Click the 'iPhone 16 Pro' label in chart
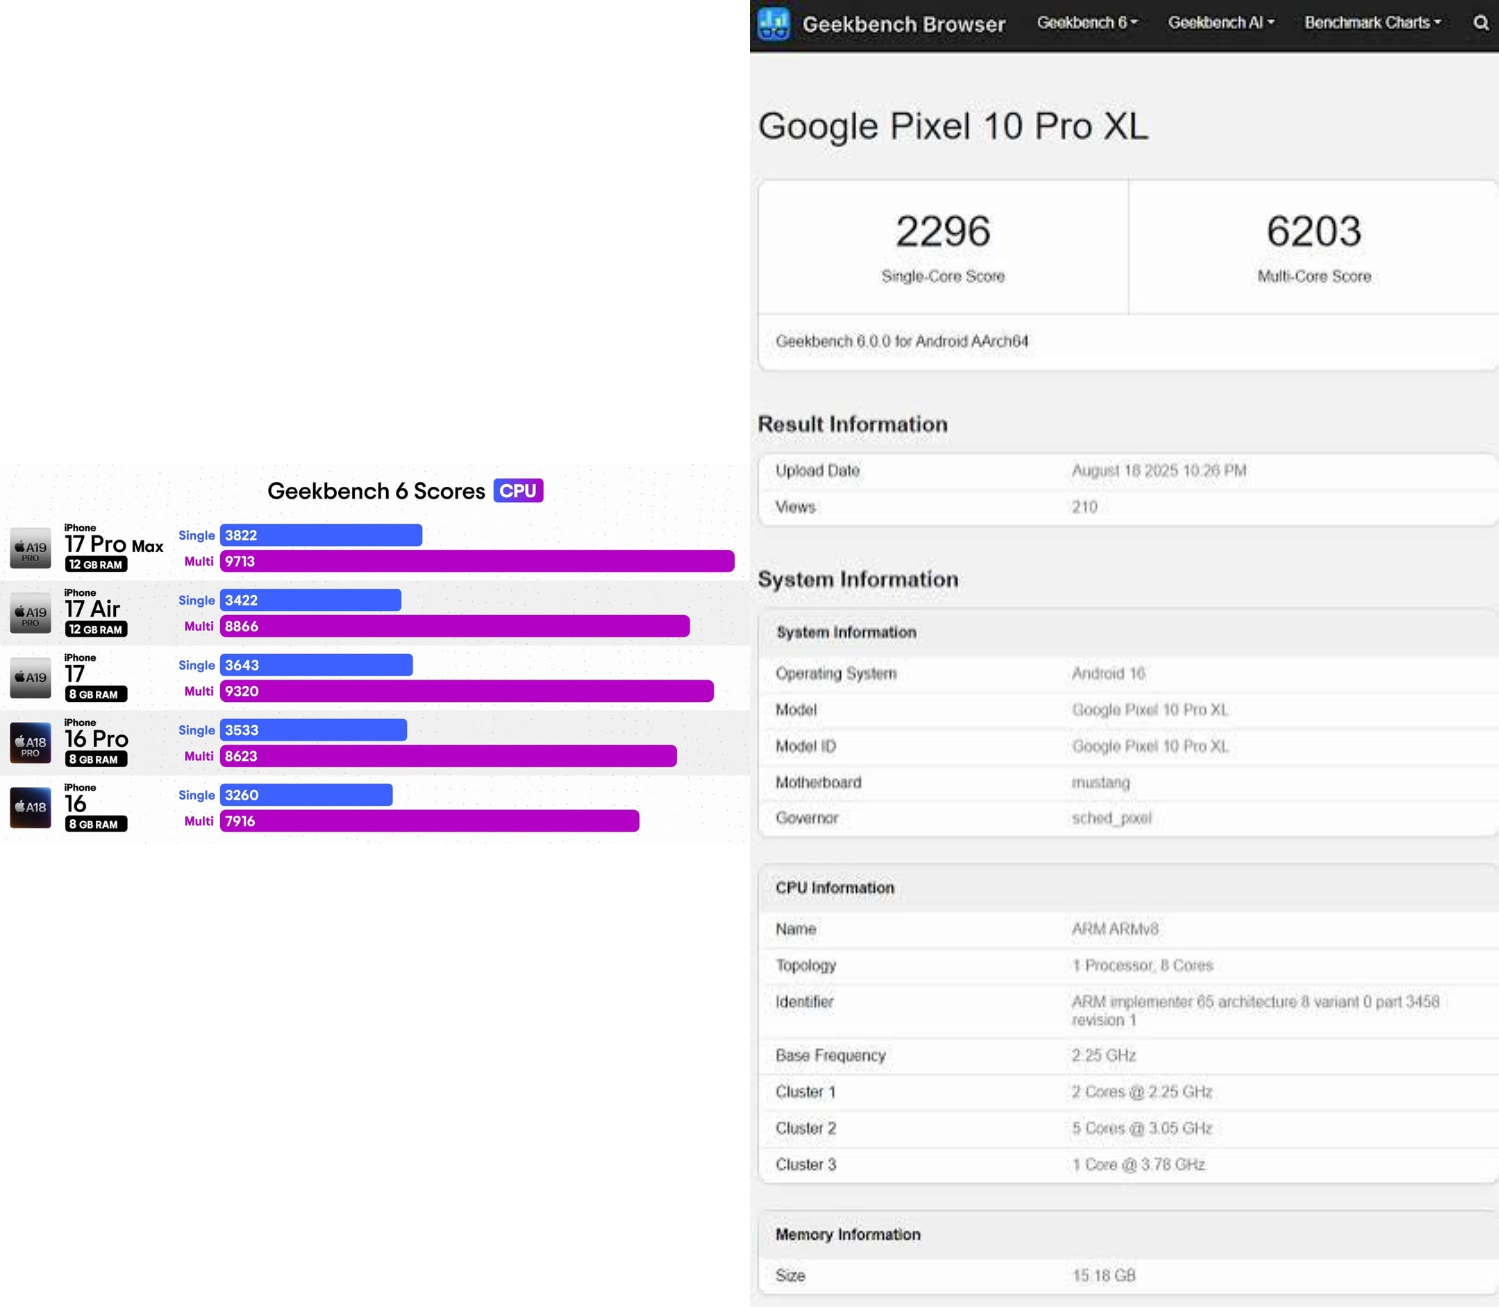The height and width of the screenshot is (1307, 1499). (x=97, y=735)
